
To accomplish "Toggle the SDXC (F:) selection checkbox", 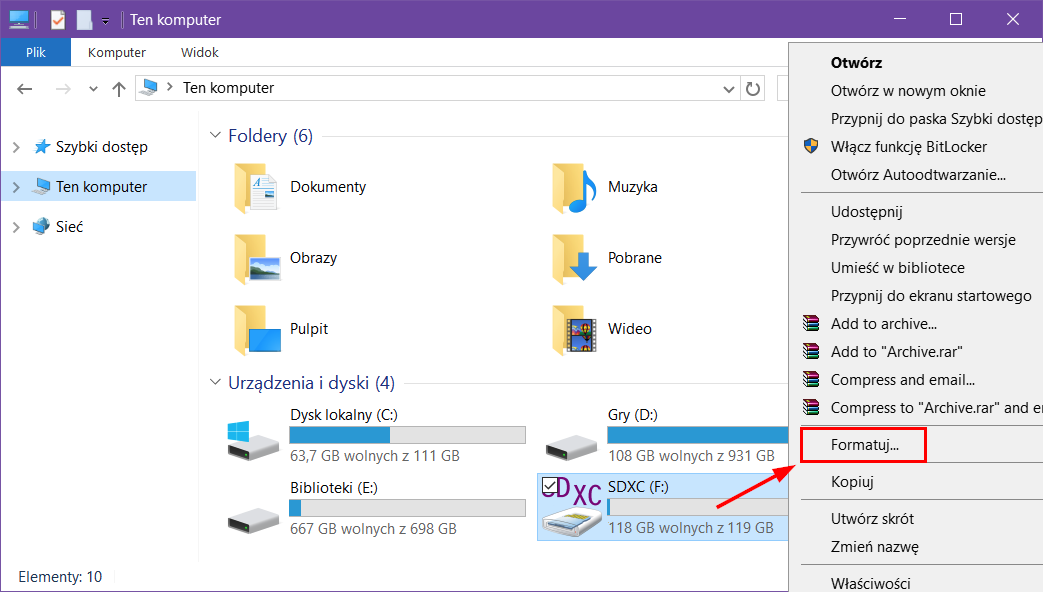I will click(549, 486).
